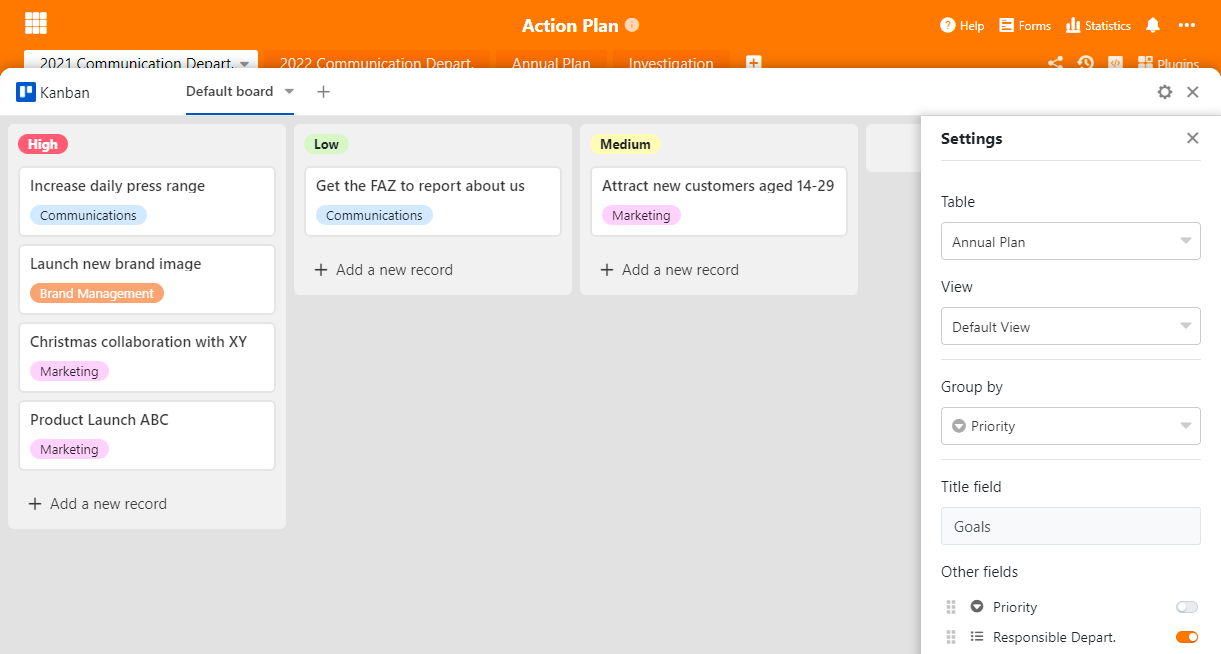
Task: Disable the Responsible Depart. field toggle
Action: tap(1186, 637)
